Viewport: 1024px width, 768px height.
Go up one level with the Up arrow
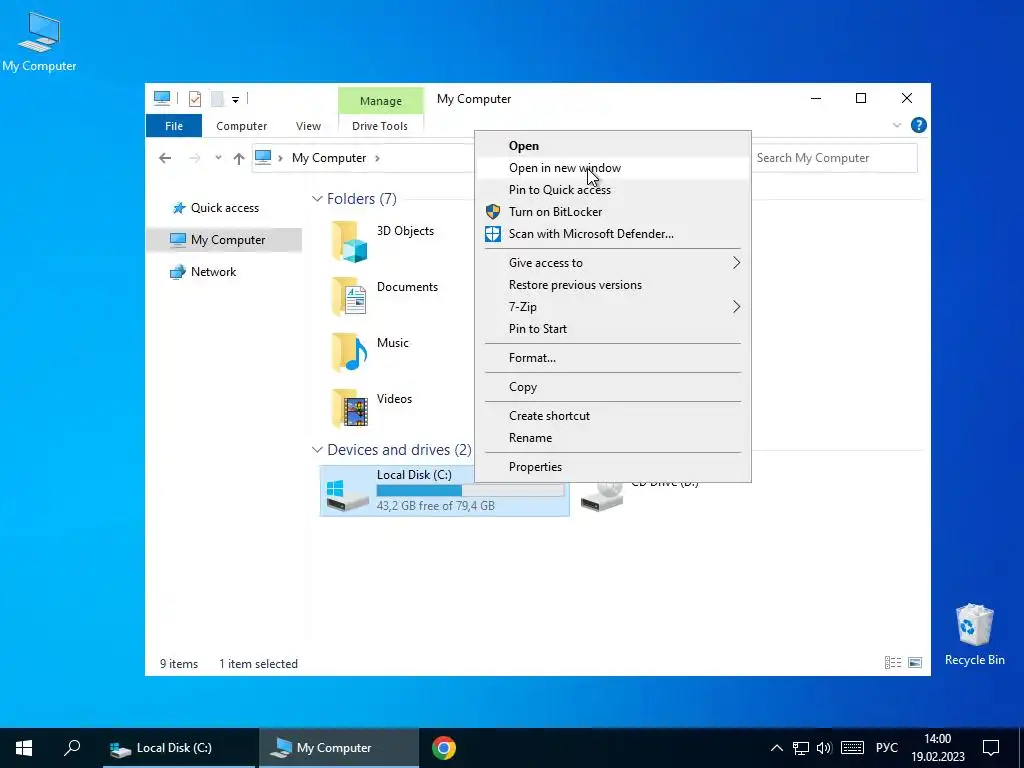tap(239, 158)
